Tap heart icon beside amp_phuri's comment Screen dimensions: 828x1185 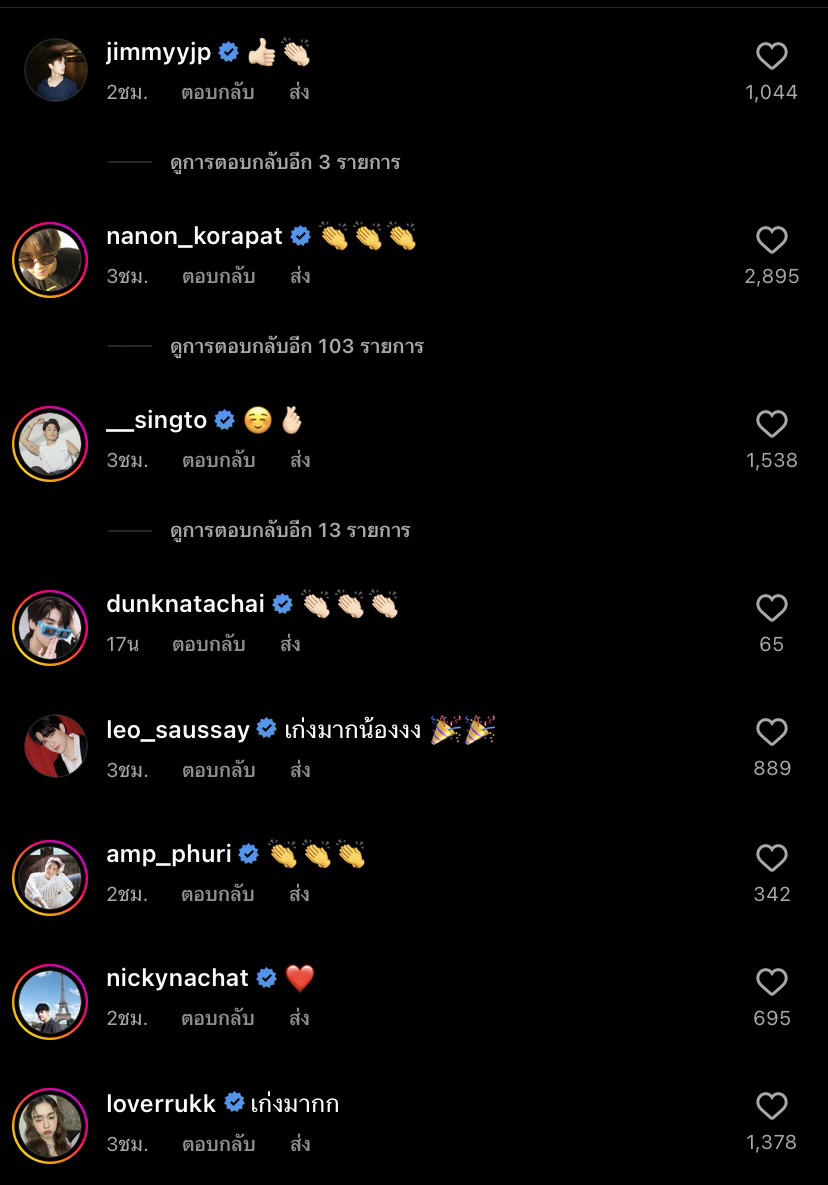point(771,858)
